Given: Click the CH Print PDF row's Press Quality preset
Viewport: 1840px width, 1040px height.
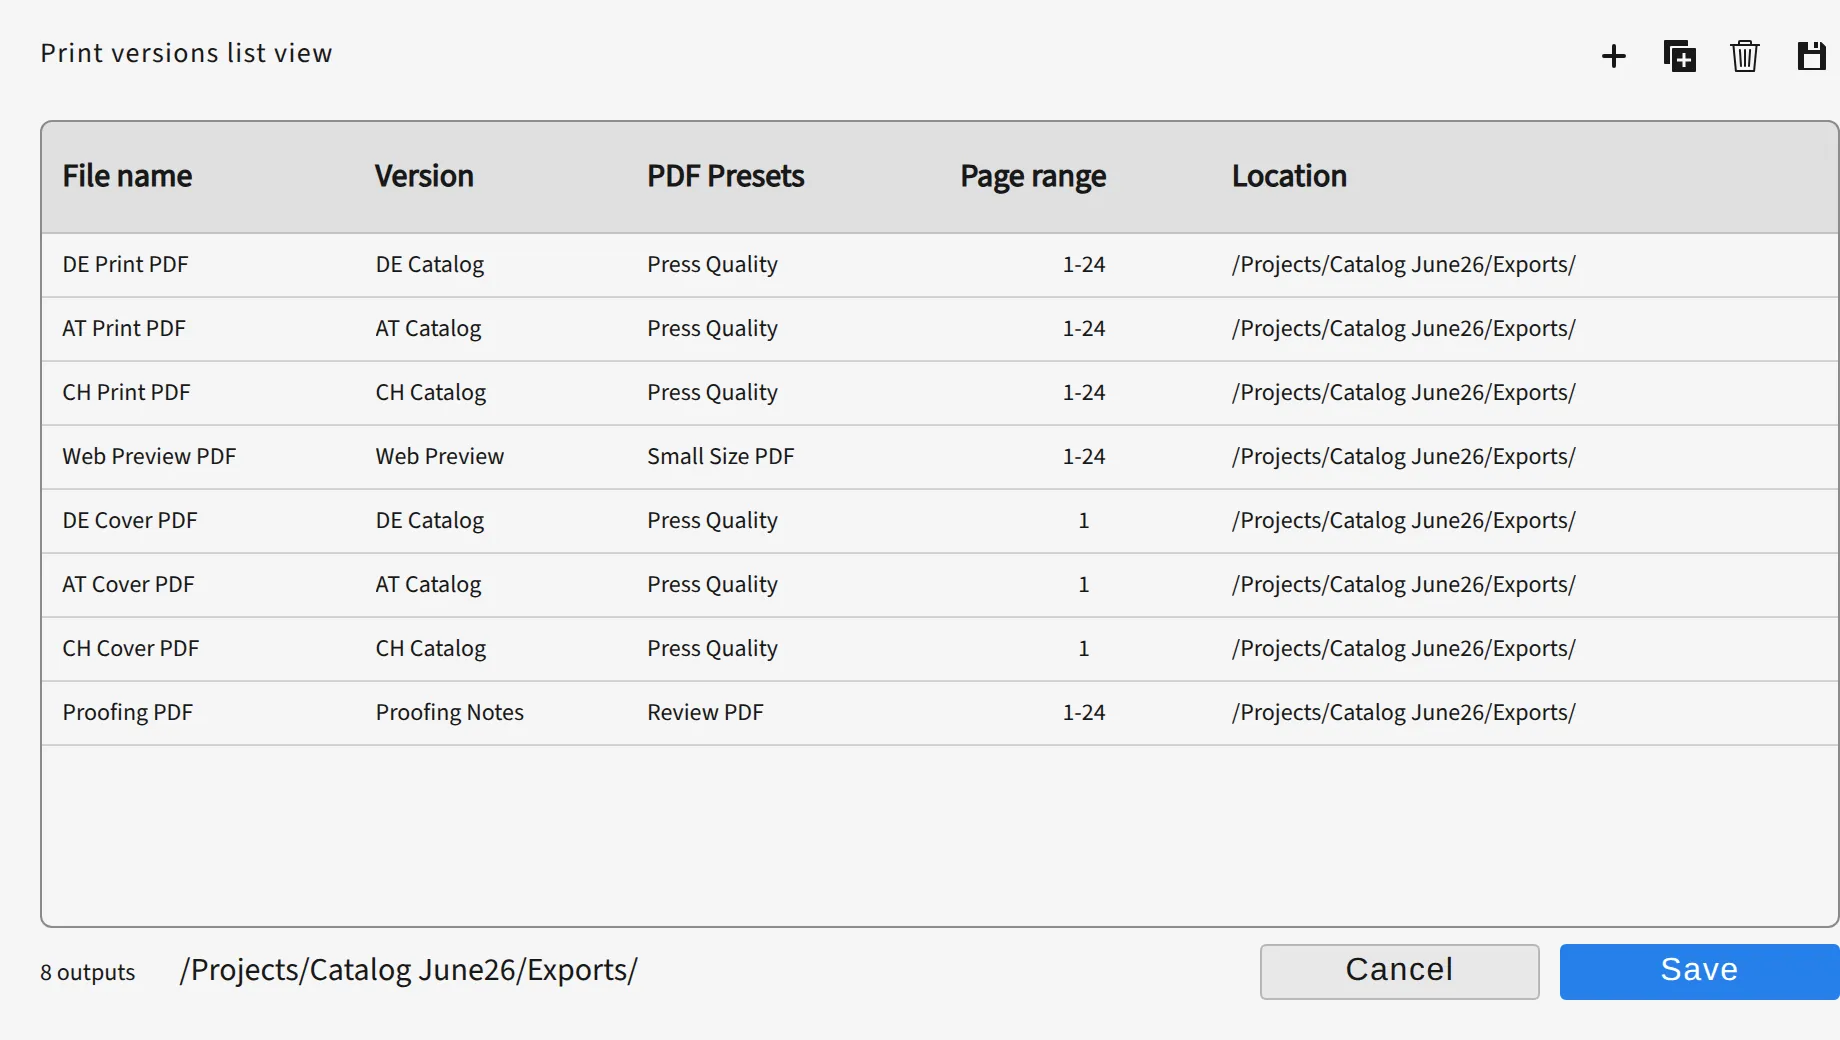Looking at the screenshot, I should click(x=712, y=393).
